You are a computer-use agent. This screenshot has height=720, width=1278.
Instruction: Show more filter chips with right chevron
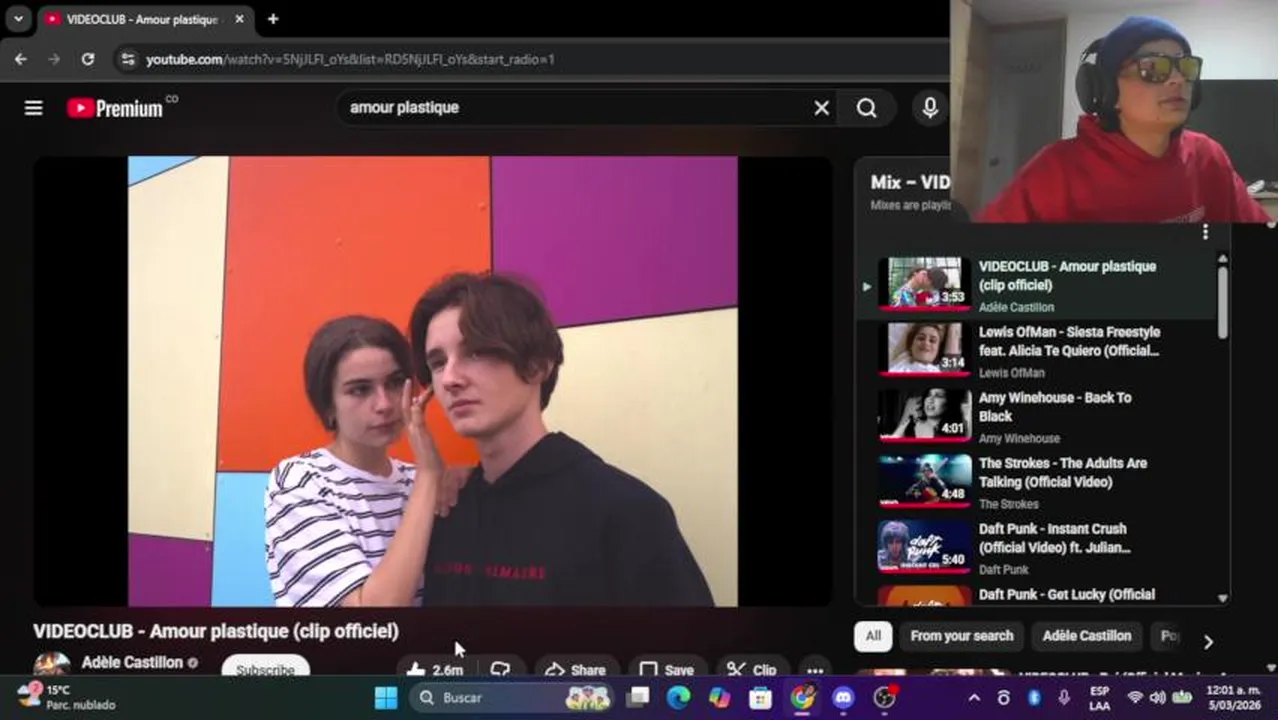pos(1208,641)
